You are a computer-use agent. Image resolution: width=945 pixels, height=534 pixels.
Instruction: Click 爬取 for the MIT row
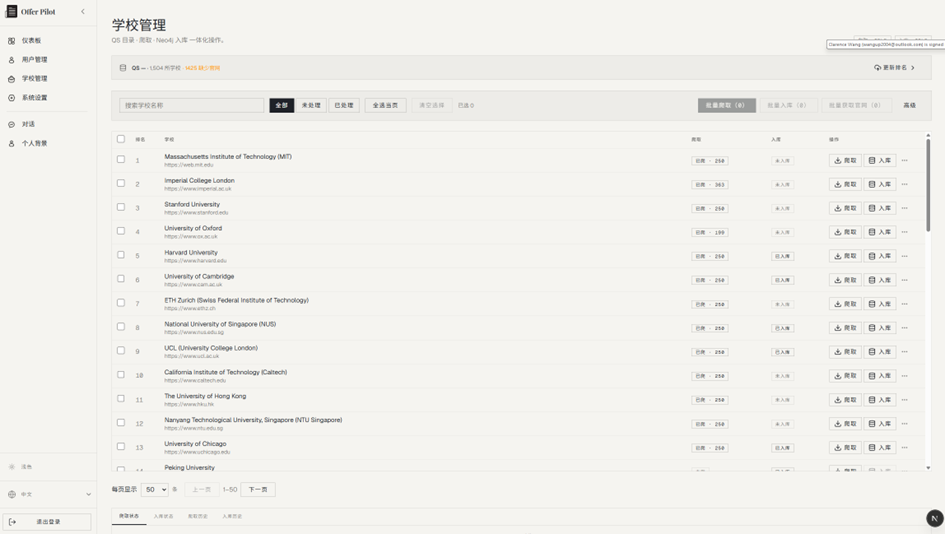845,160
